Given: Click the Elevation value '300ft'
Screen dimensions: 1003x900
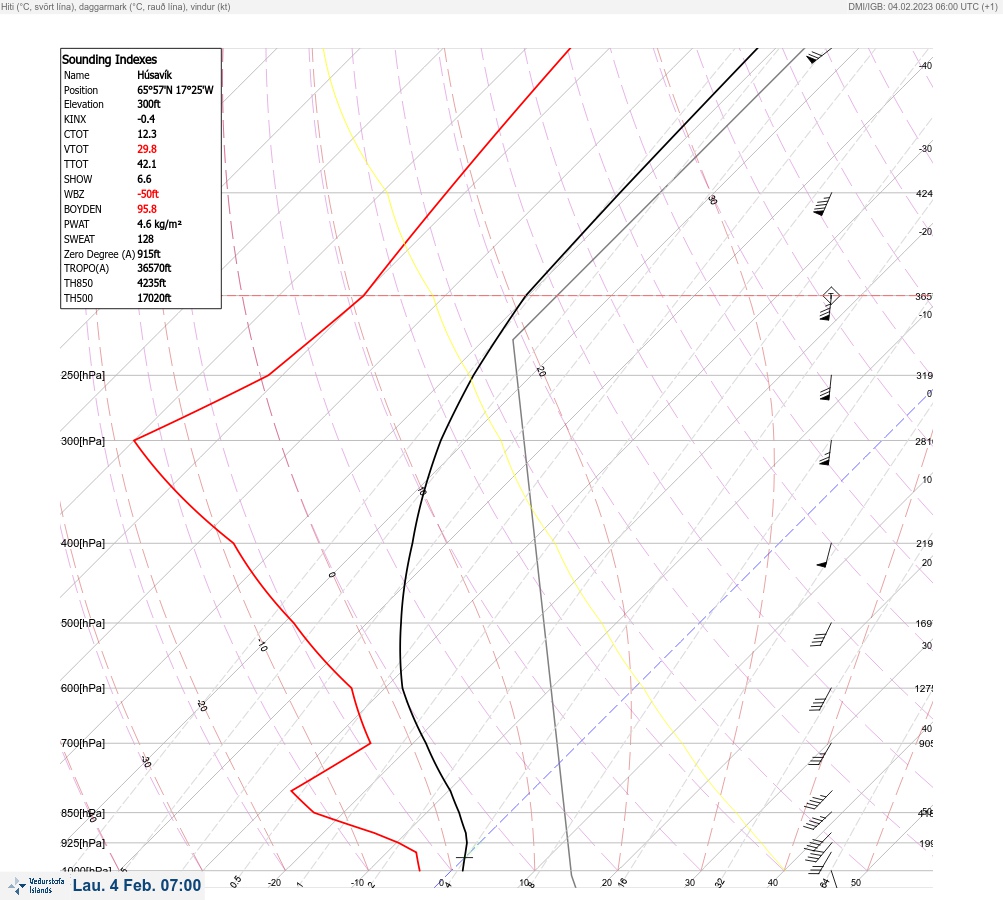Looking at the screenshot, I should point(148,104).
